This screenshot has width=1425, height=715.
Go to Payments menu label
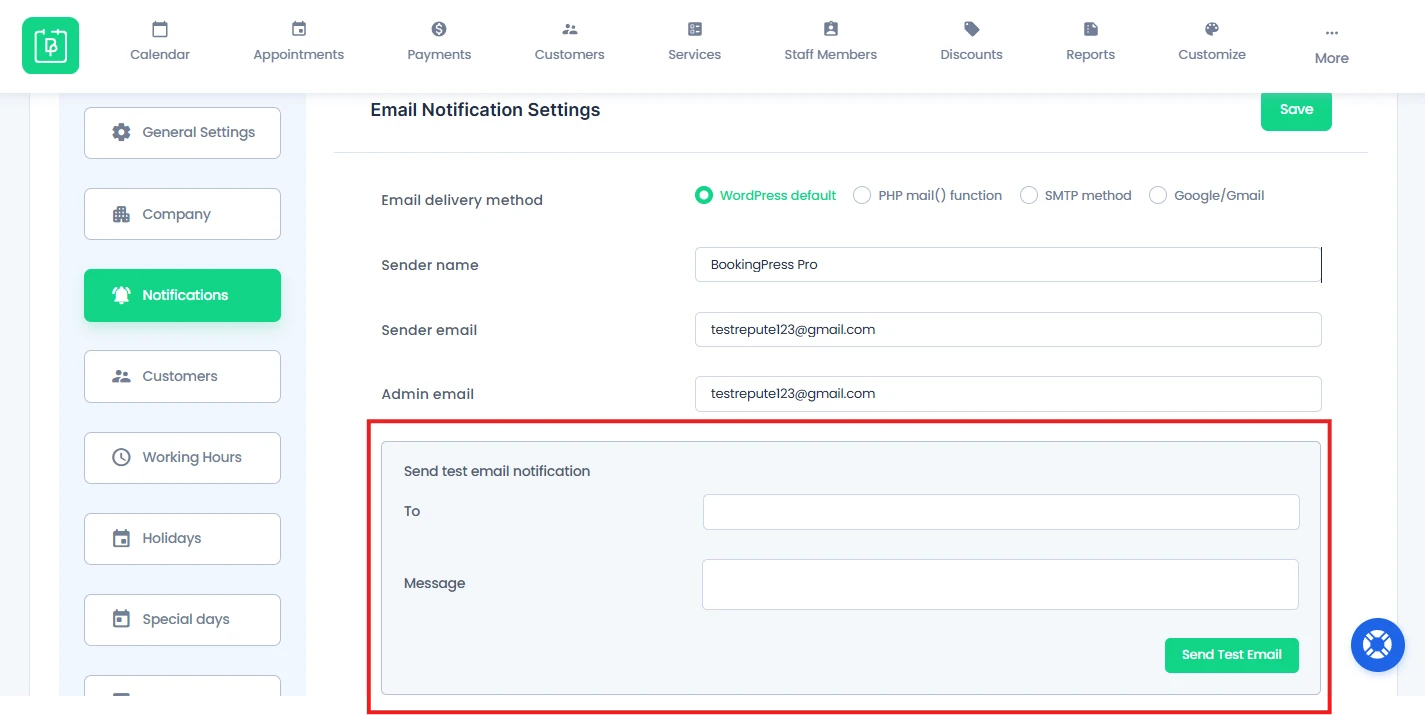coord(439,54)
